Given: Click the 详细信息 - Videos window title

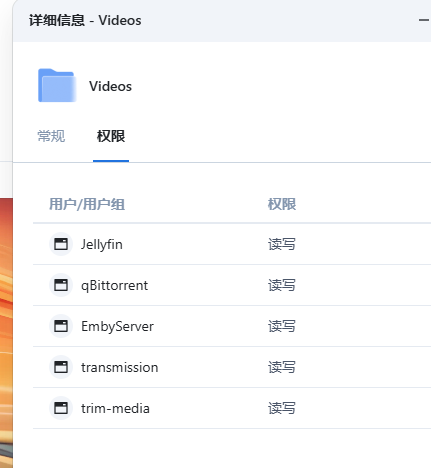Looking at the screenshot, I should pyautogui.click(x=85, y=20).
